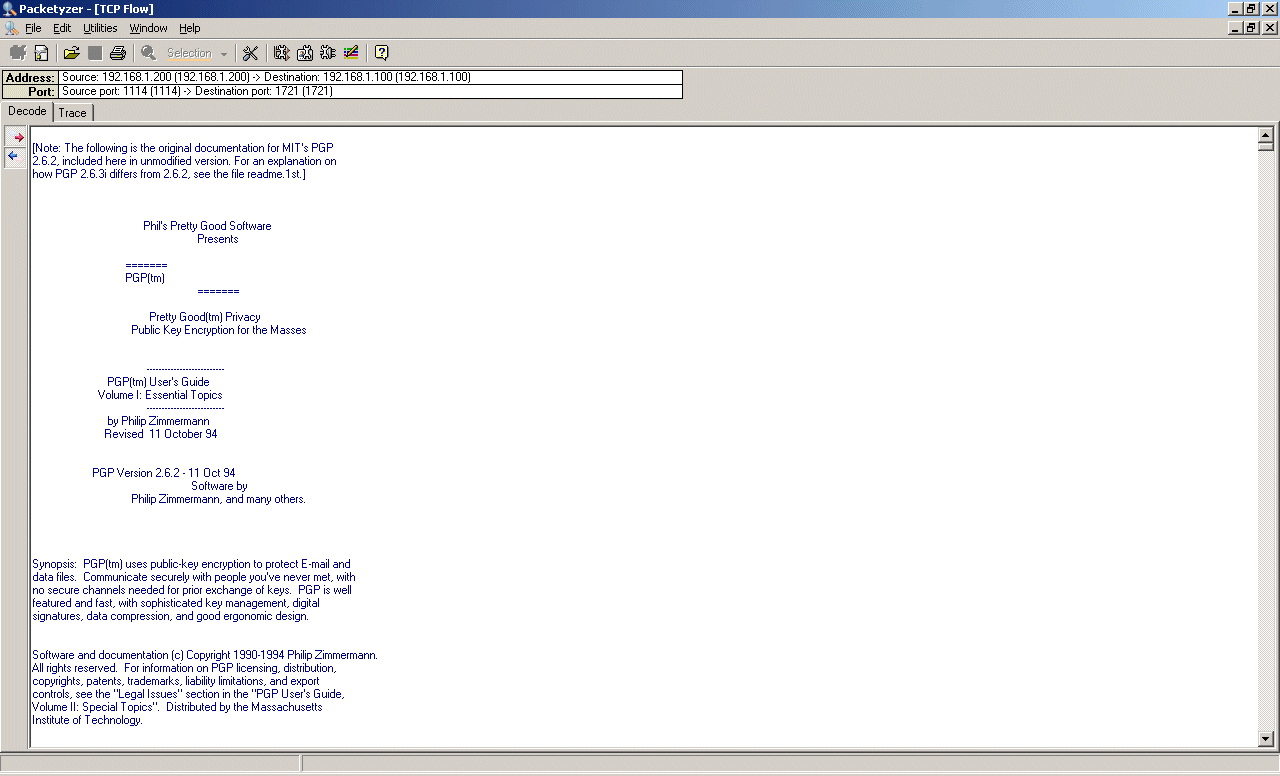1280x776 pixels.
Task: Open the File menu
Action: (33, 28)
